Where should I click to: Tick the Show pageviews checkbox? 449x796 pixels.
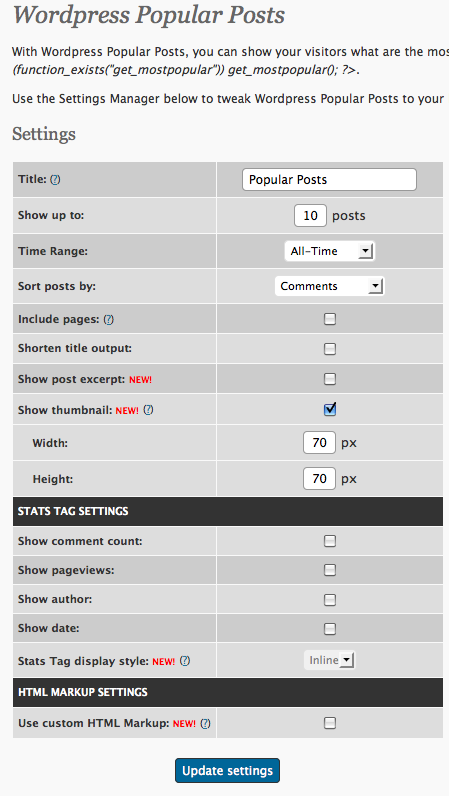point(330,570)
